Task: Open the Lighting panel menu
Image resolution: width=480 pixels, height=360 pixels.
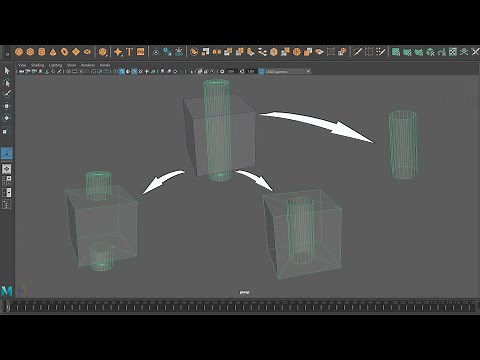Action: [x=55, y=65]
